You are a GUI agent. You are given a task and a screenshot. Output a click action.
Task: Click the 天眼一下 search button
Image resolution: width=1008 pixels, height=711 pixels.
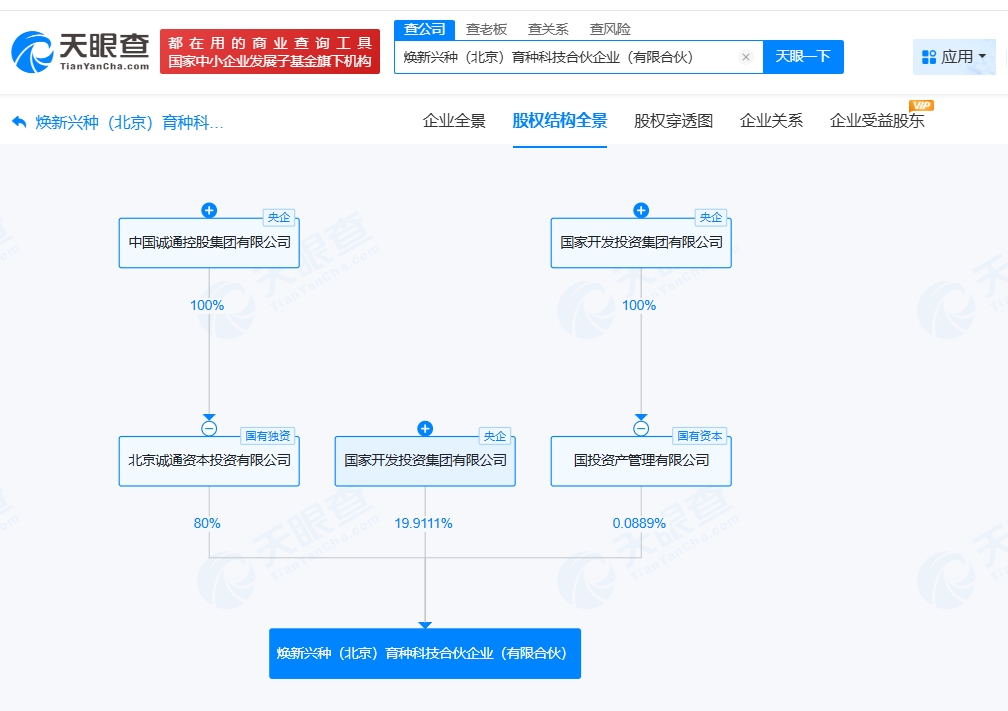803,57
